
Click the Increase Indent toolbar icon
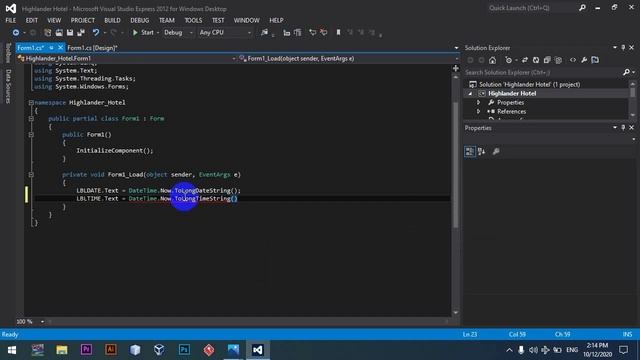pos(298,32)
